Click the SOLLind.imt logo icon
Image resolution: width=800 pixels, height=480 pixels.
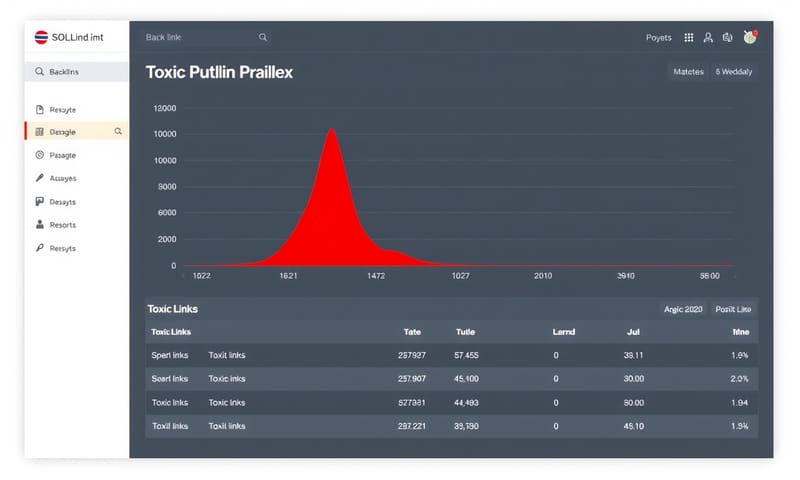click(x=41, y=37)
